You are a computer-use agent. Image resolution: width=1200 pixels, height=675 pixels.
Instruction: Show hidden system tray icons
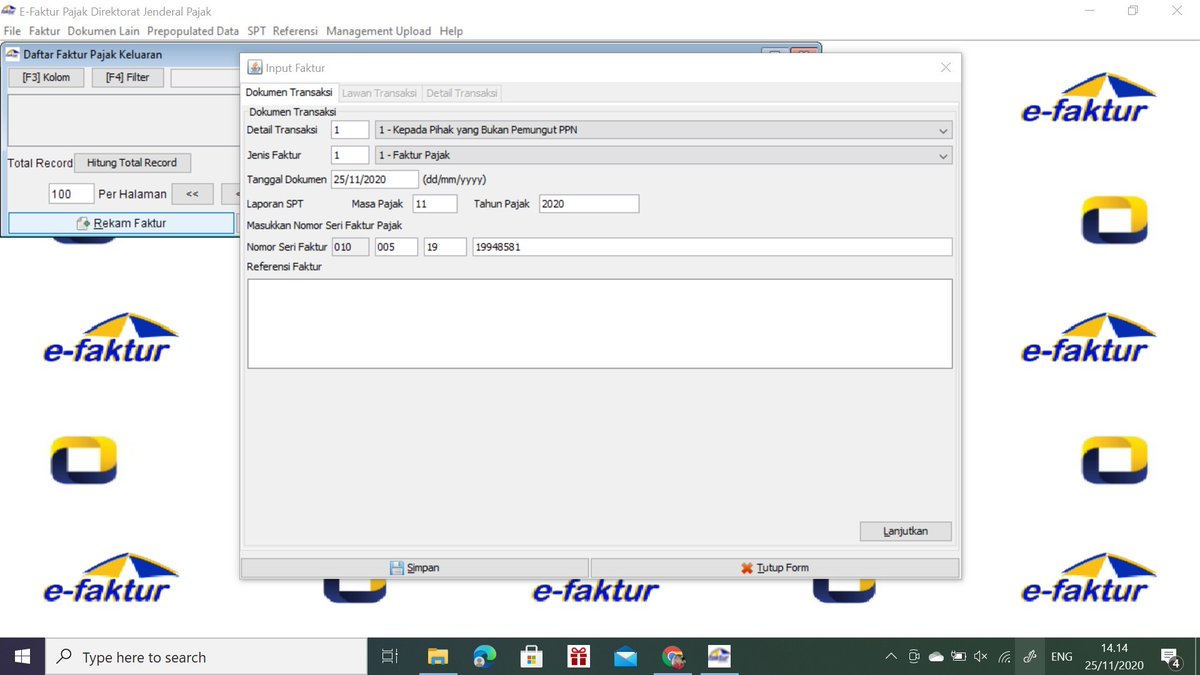(x=891, y=657)
